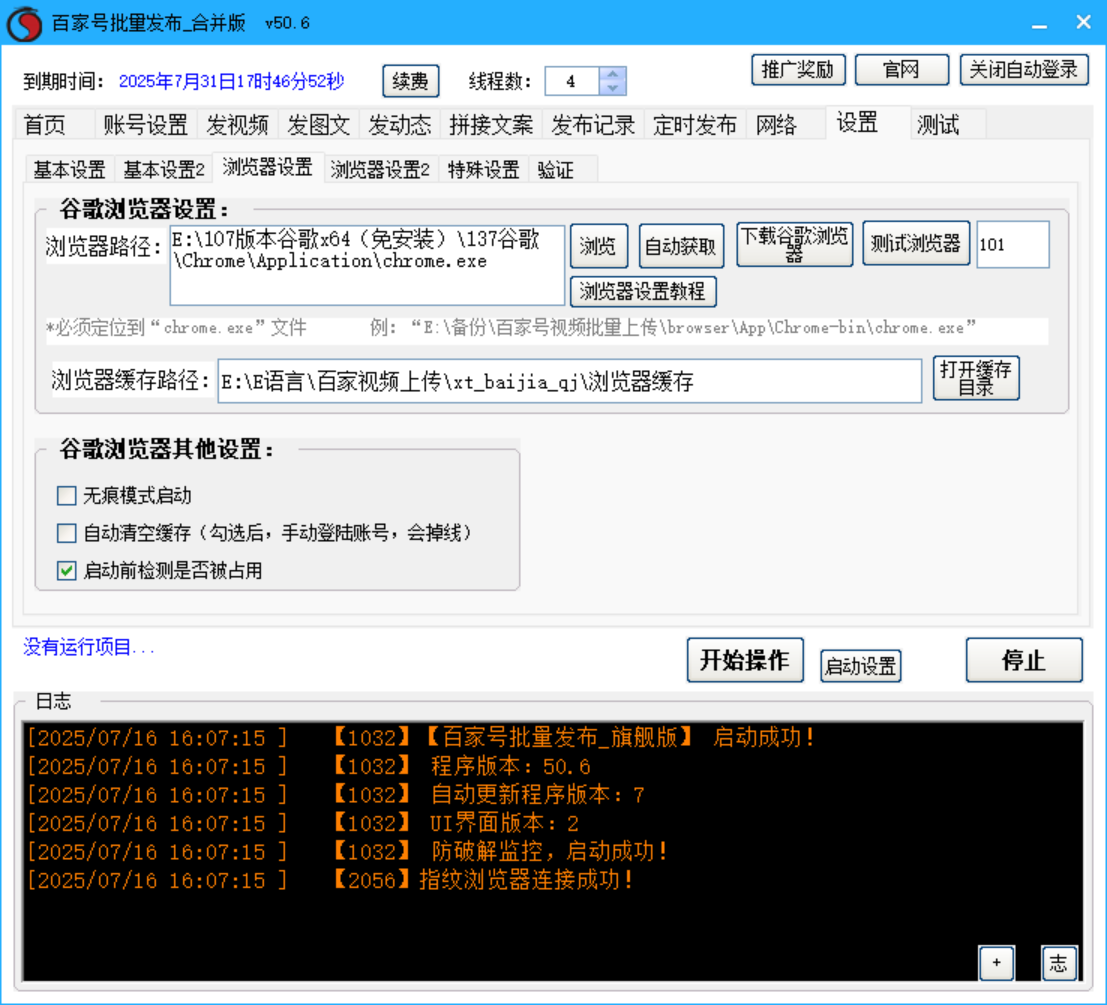This screenshot has width=1107, height=1005.
Task: Click 下载谷歌浏览器 button
Action: pos(794,244)
